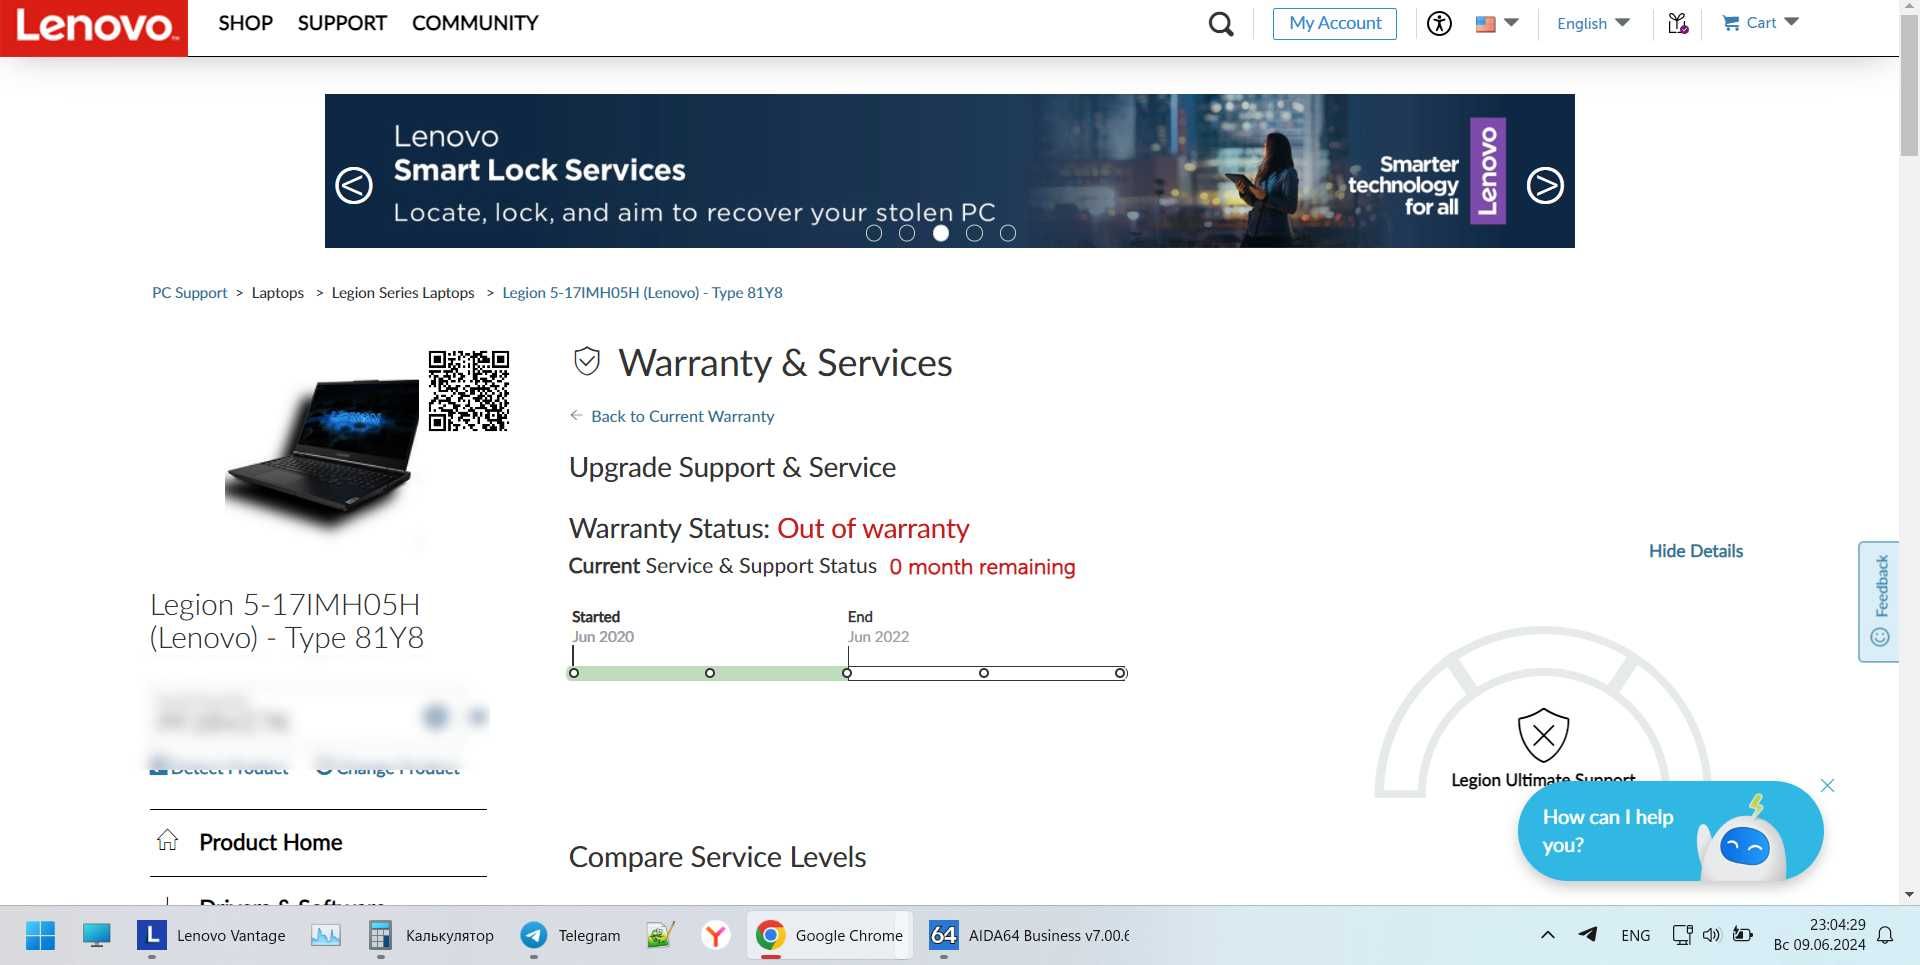1920x965 pixels.
Task: Open Legion 5-17IMH05H Type 81Y8 breadcrumb
Action: click(642, 293)
